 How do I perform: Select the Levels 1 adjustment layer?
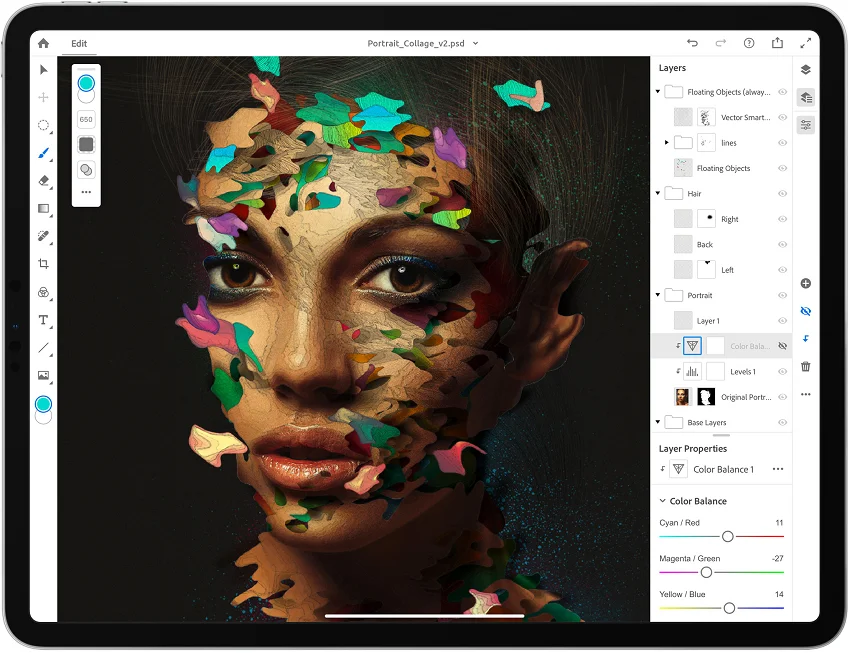(721, 371)
